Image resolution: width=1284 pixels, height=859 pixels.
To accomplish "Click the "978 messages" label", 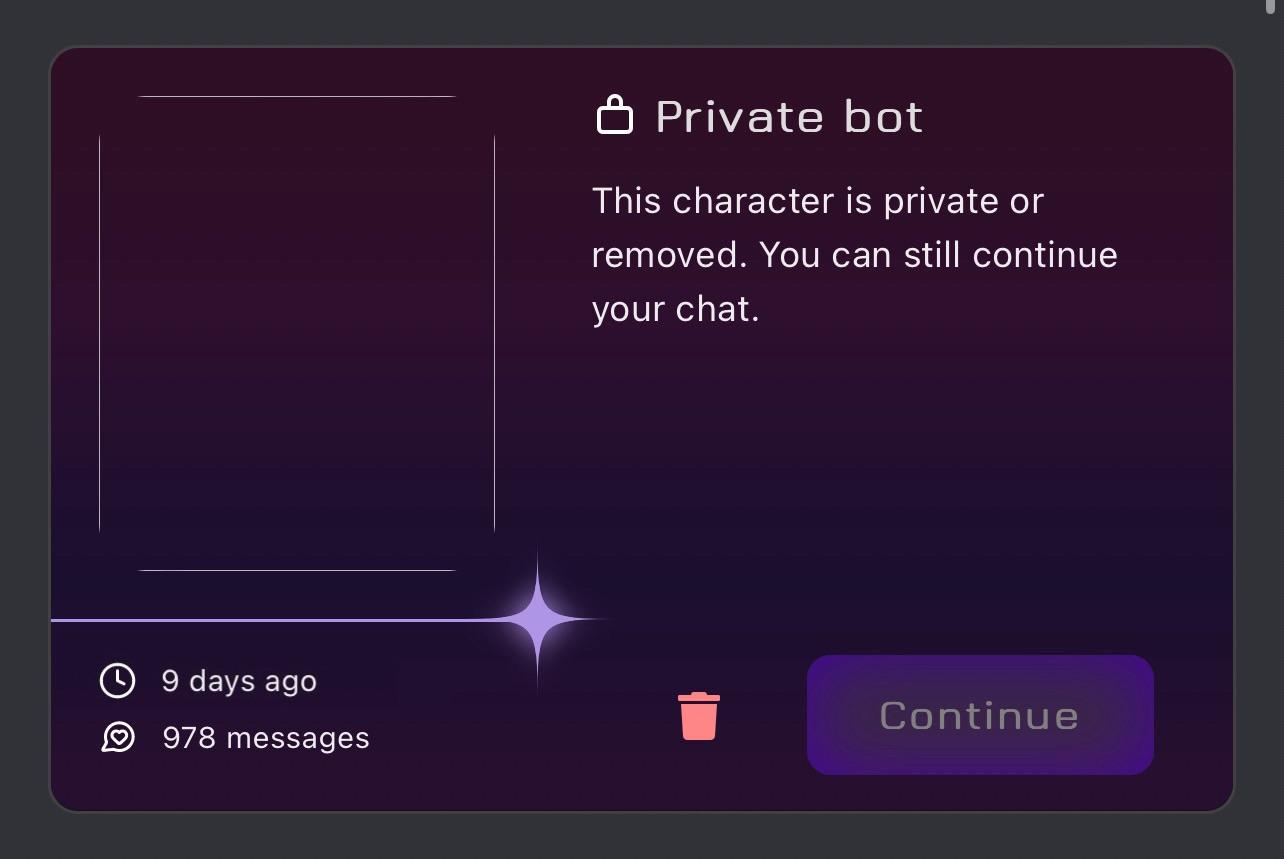I will coord(266,738).
